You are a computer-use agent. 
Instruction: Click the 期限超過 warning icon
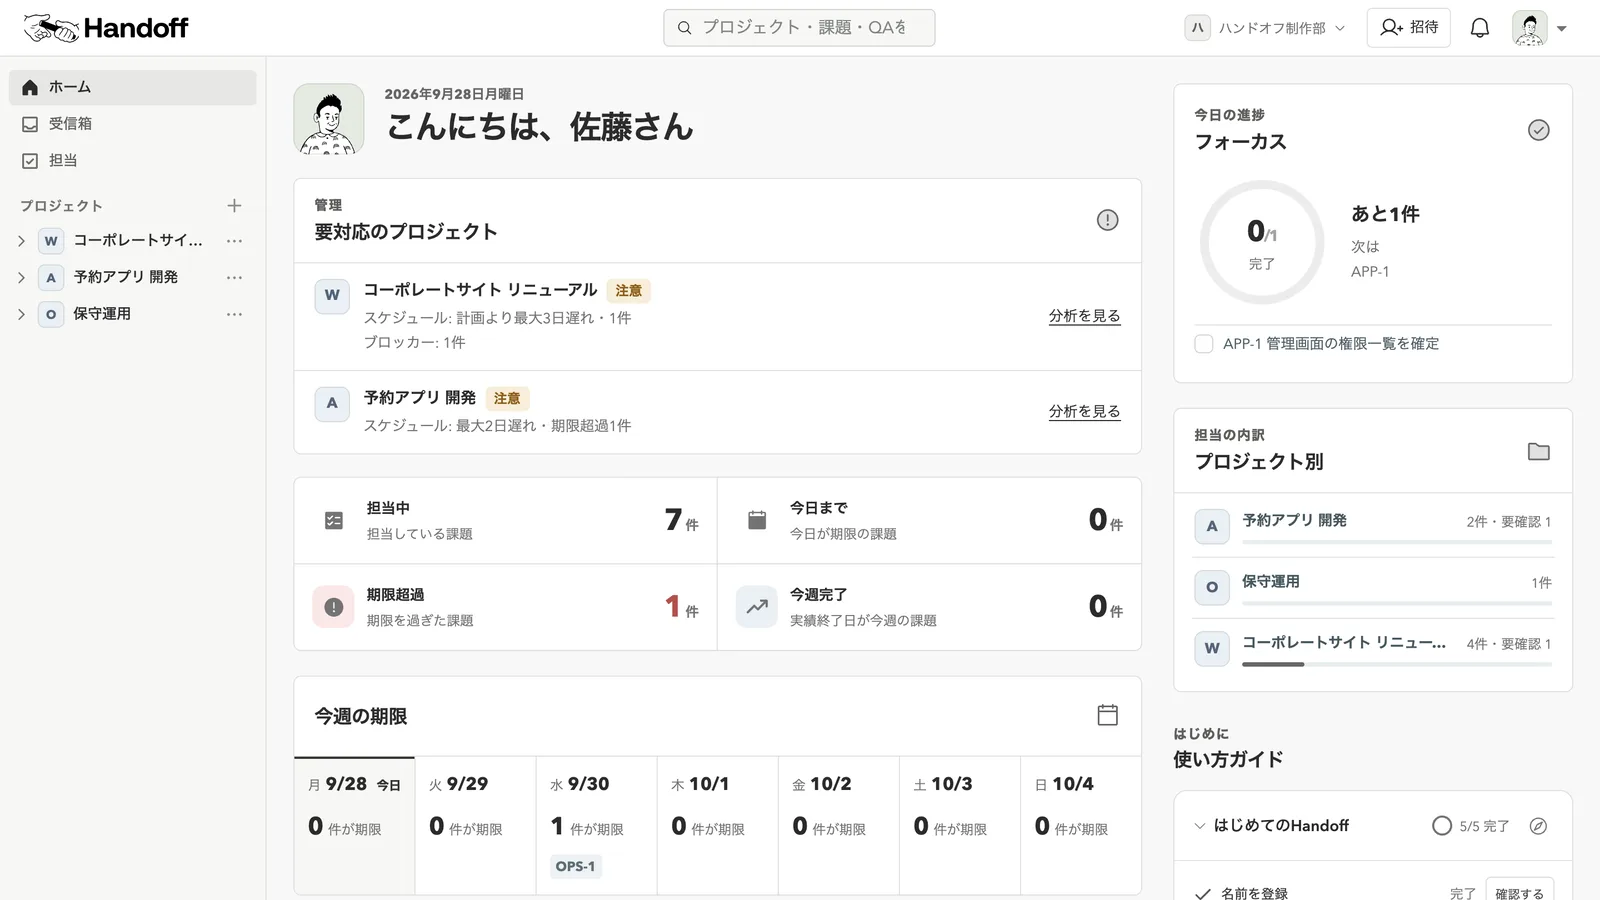[334, 607]
